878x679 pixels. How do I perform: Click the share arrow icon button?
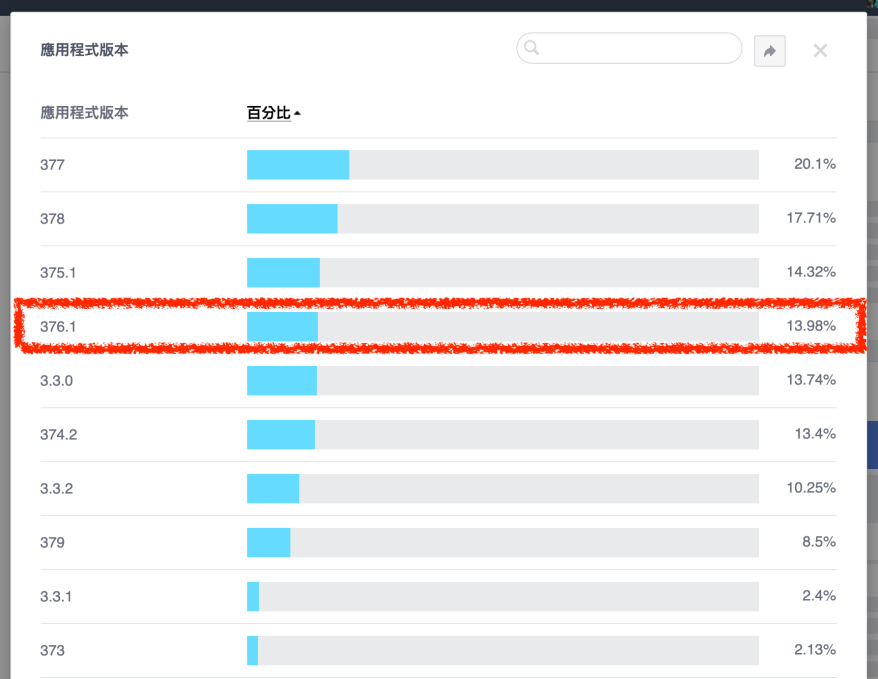click(x=769, y=51)
